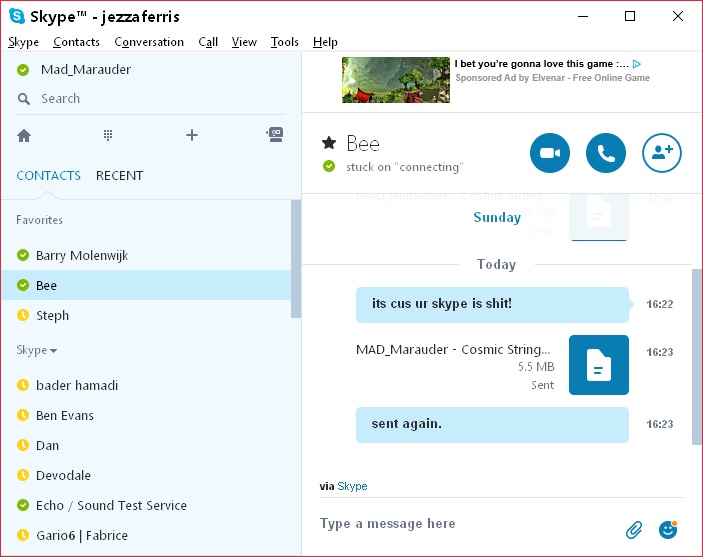
Task: Add people to the conversation
Action: (x=662, y=153)
